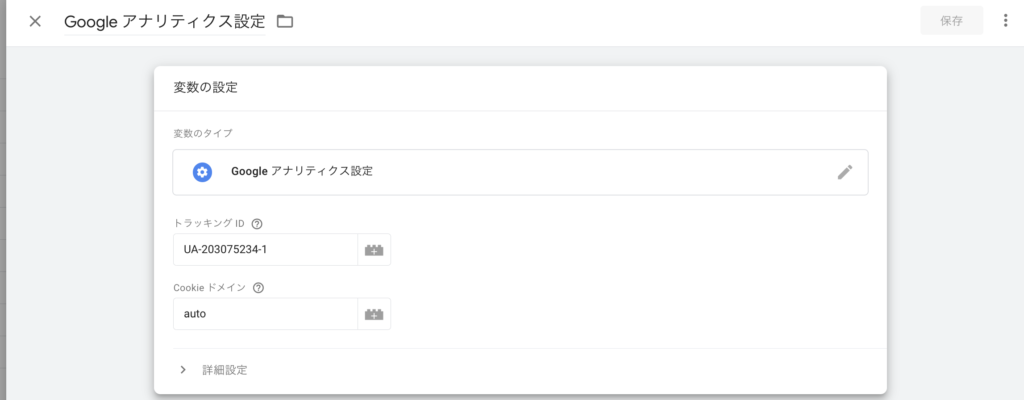Focus the UA-203075234-1 tracking ID input
Screen dimensions: 1024x400
[265, 250]
